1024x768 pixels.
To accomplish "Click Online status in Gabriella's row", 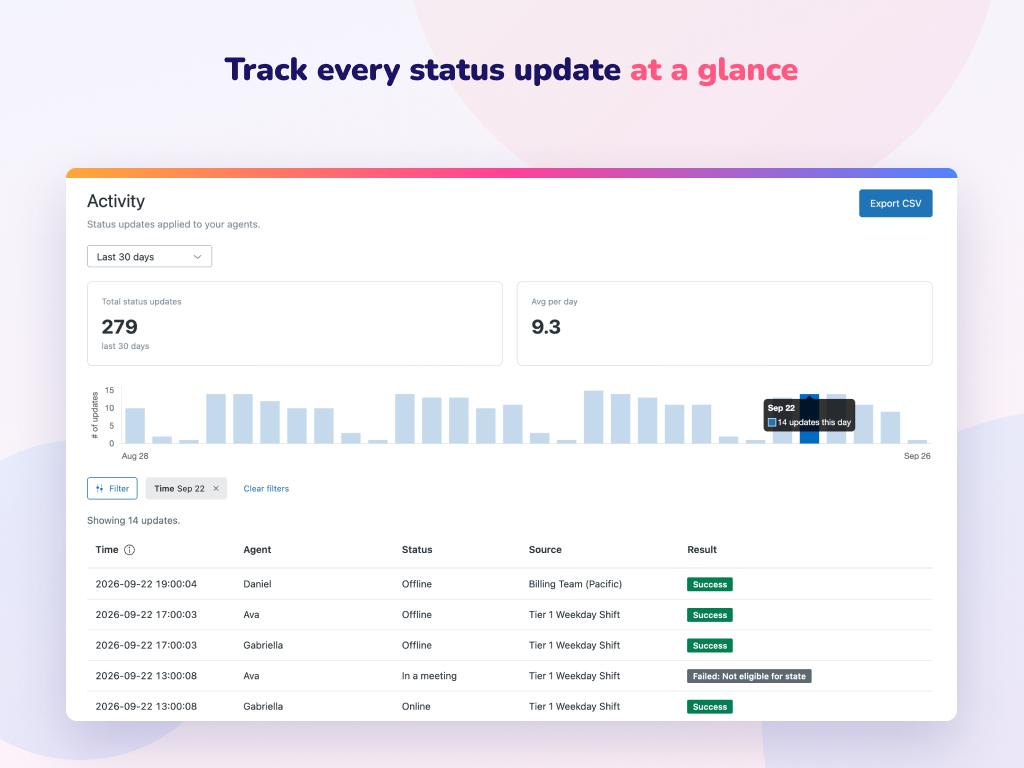I will [x=416, y=707].
